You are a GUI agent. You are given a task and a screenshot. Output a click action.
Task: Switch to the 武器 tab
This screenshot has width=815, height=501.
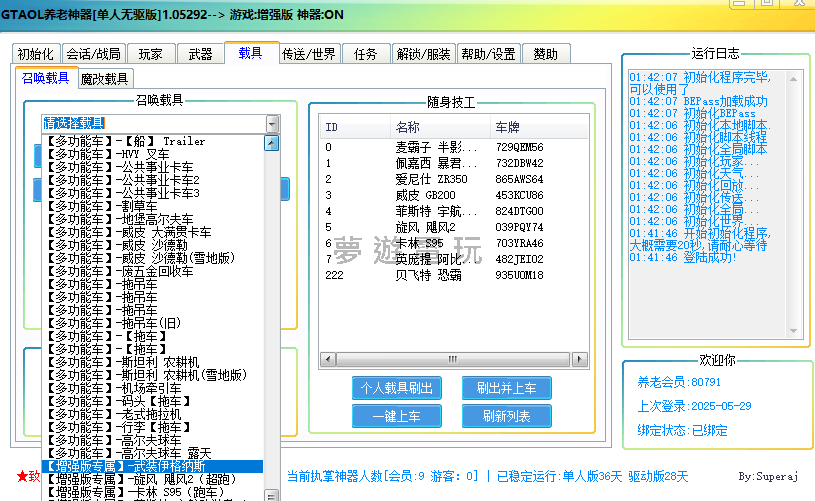pos(200,54)
